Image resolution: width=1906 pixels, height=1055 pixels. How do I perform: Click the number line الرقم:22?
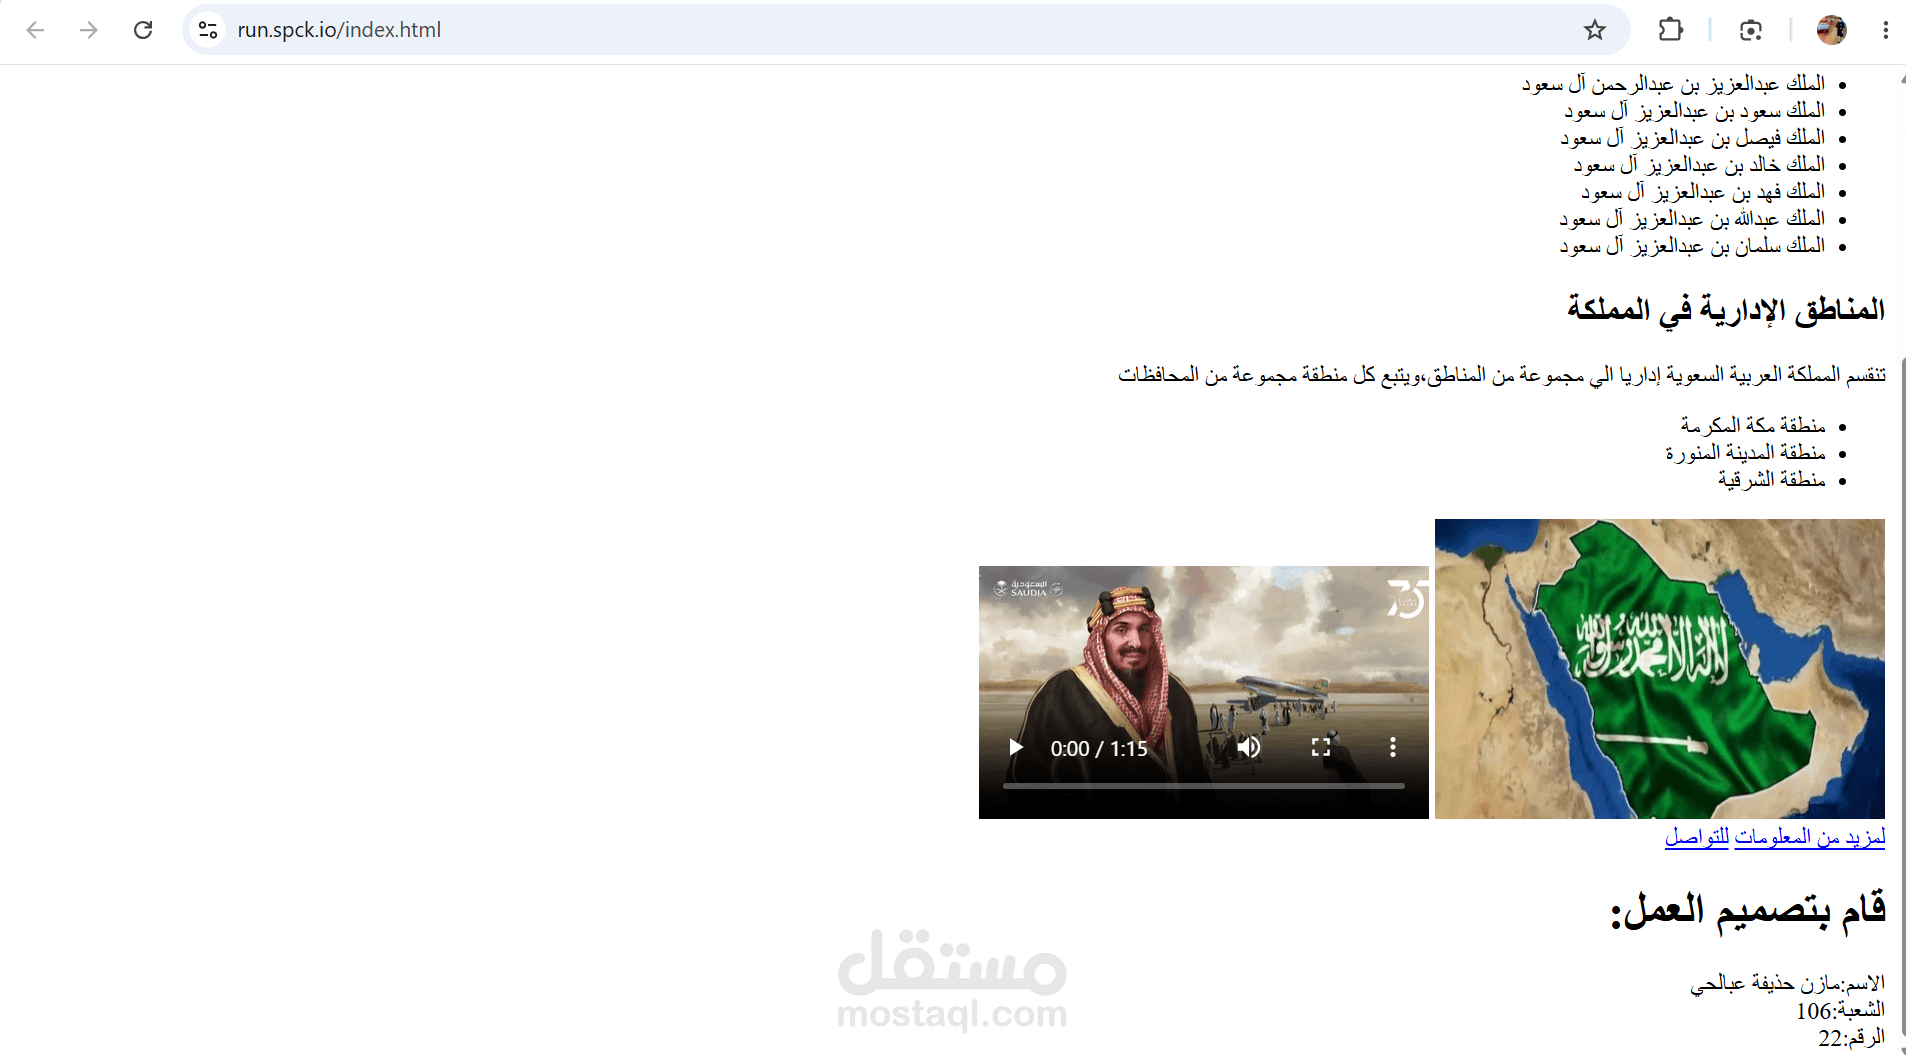[1852, 1038]
